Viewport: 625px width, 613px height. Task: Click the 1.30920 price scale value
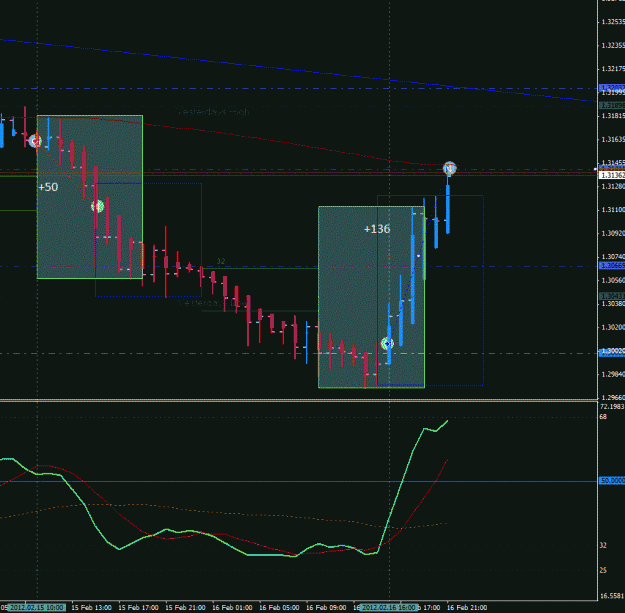pyautogui.click(x=613, y=233)
